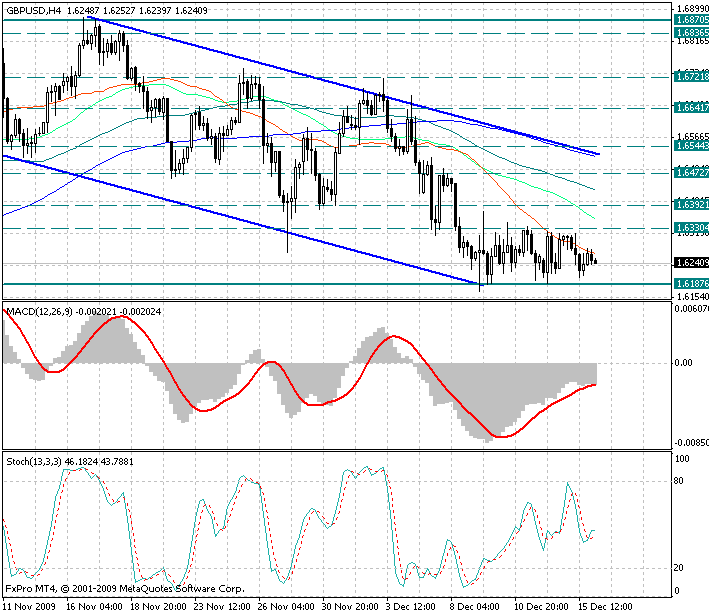Click the 16 Nov 04:00 time label
Viewport: 709px width, 614px height.
tap(94, 606)
